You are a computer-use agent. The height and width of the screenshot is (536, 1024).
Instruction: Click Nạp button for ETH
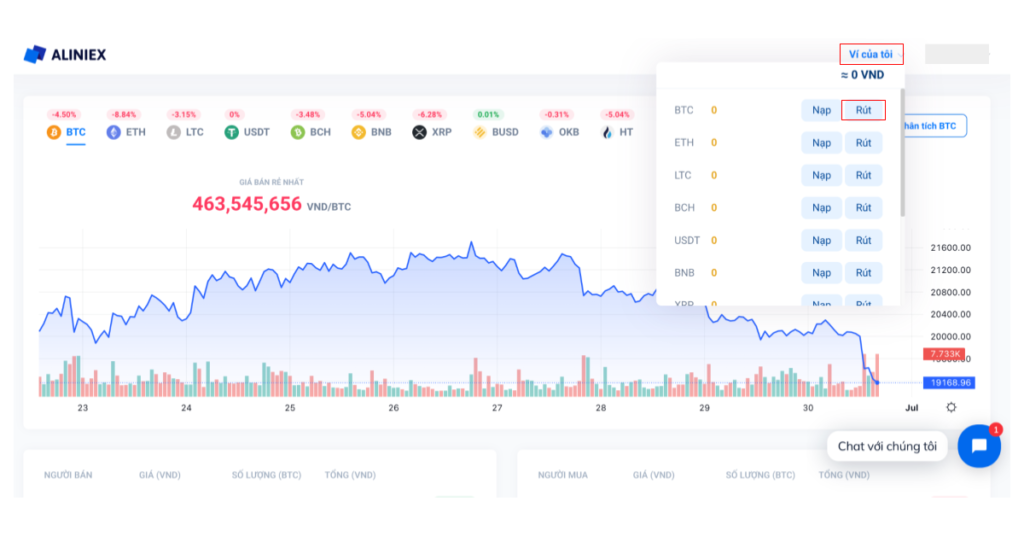click(821, 143)
